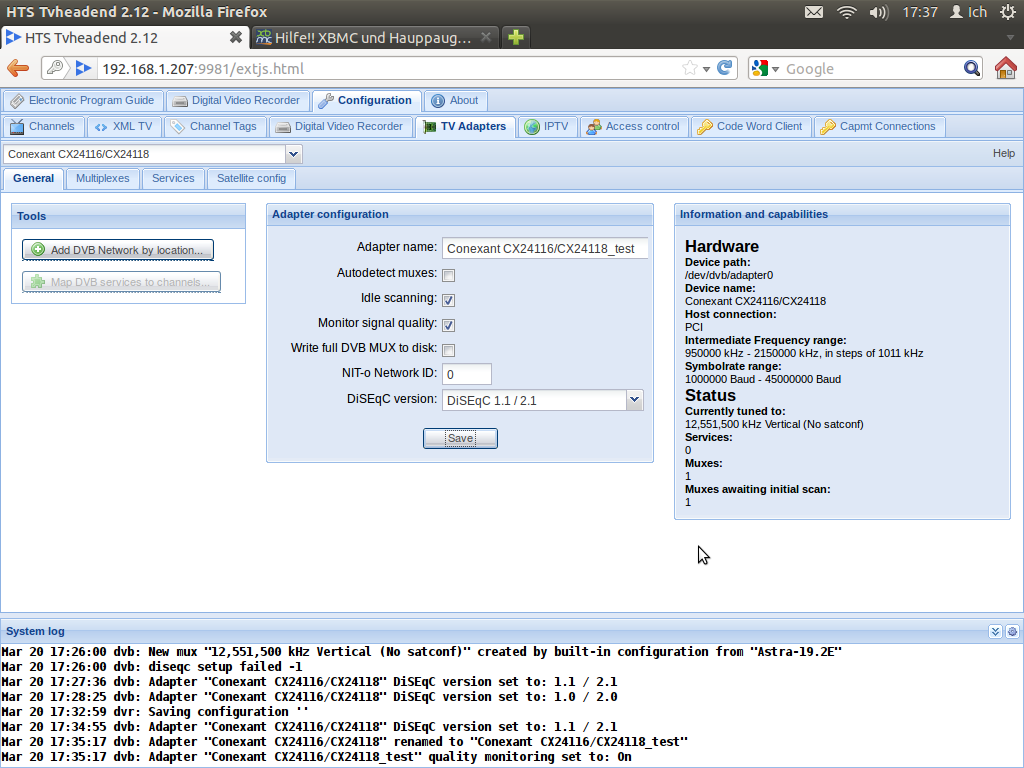Switch to the XML TV tab
The width and height of the screenshot is (1024, 768).
point(124,127)
